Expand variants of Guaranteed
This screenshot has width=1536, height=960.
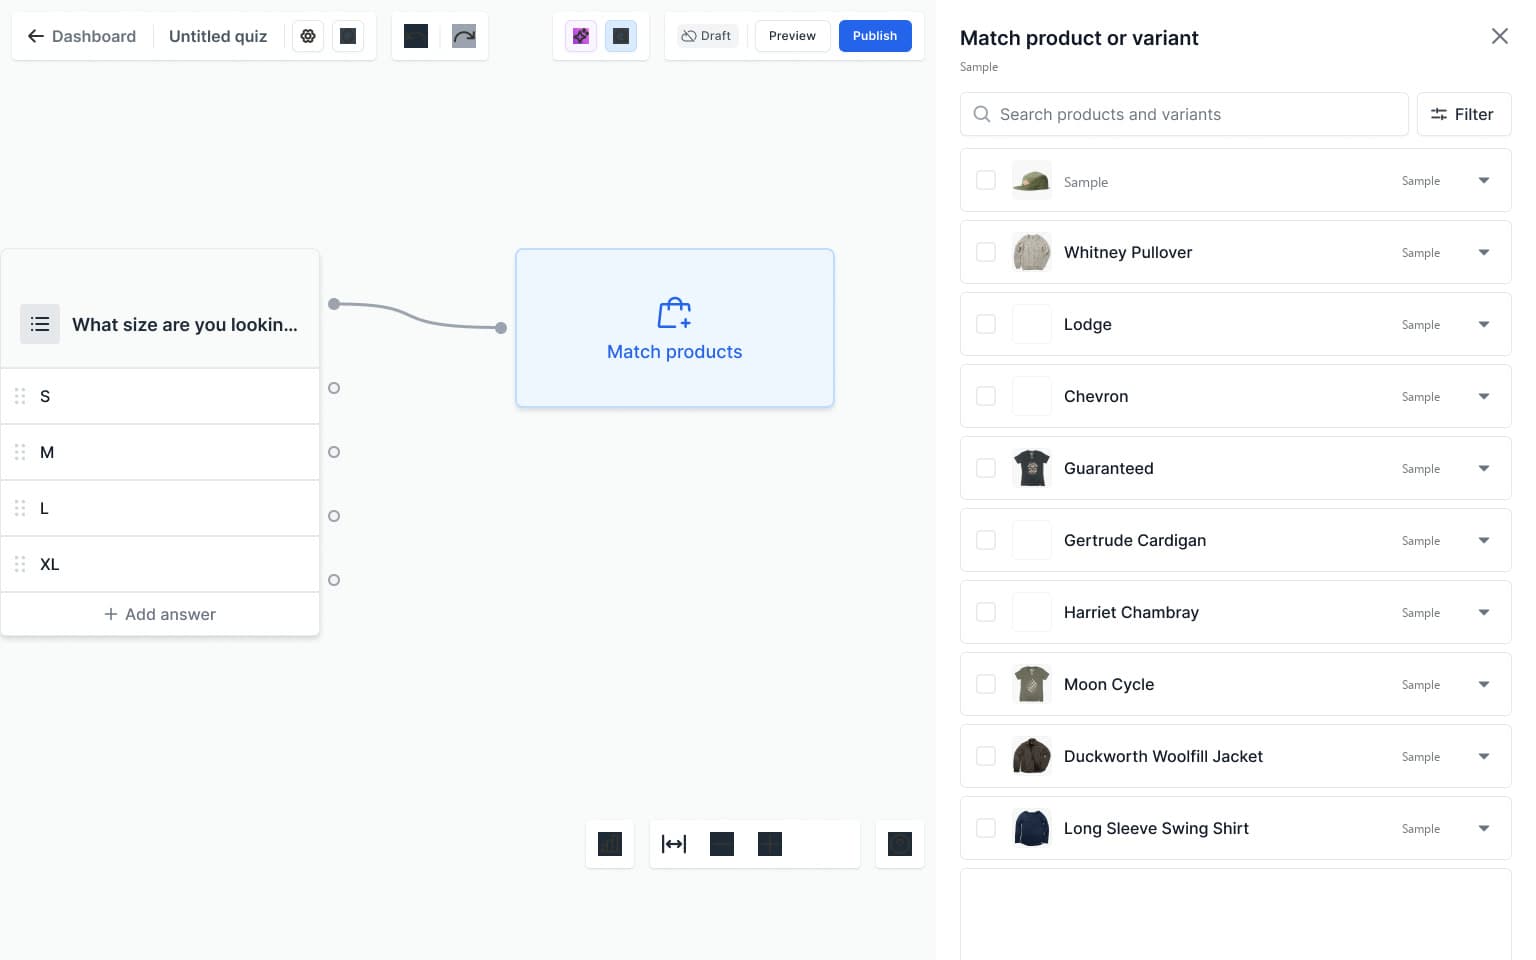(x=1484, y=468)
